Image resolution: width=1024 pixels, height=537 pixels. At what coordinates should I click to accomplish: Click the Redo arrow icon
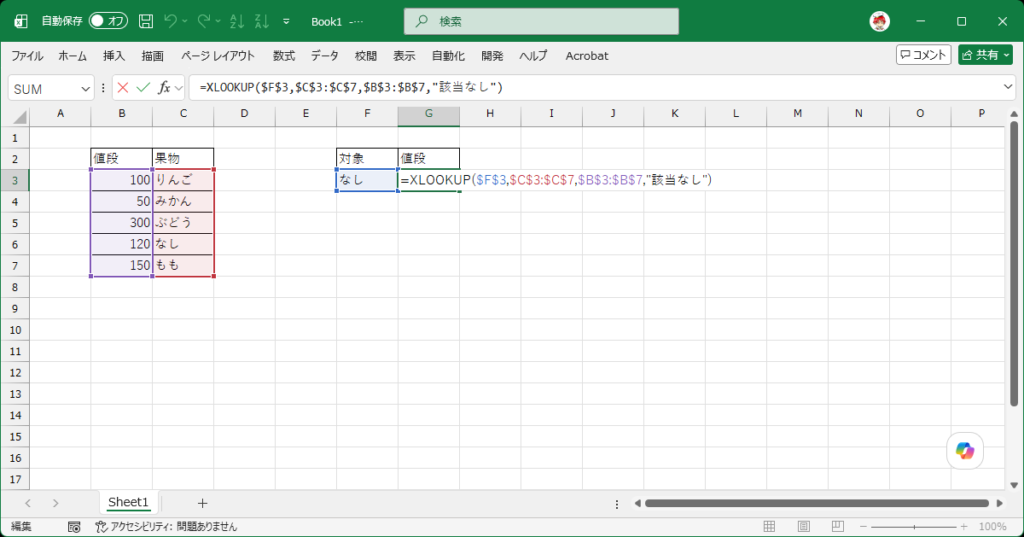(x=204, y=21)
